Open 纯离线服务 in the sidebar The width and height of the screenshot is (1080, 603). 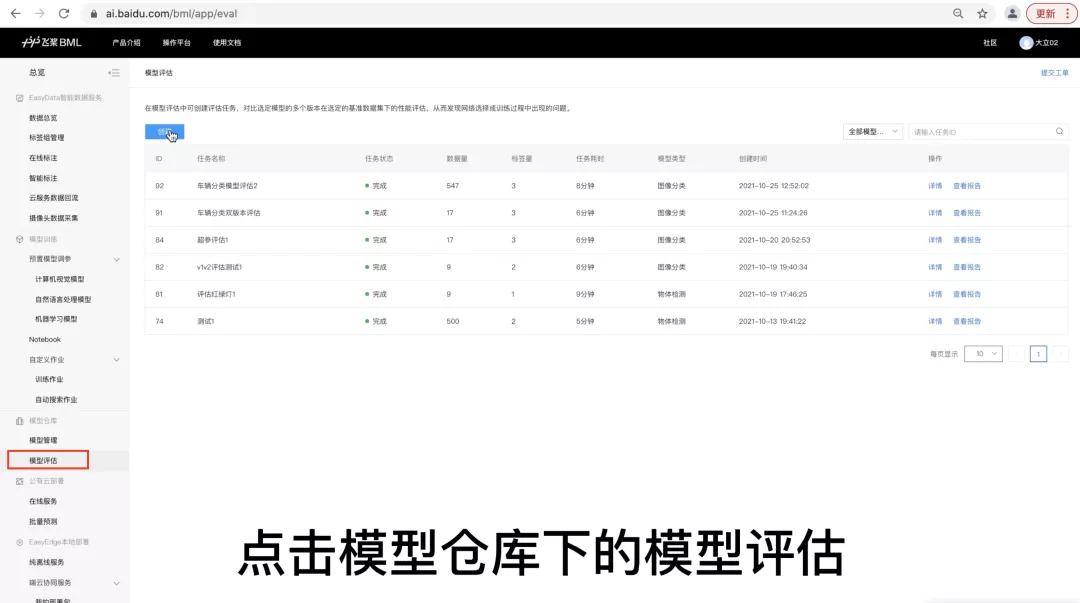tap(46, 562)
